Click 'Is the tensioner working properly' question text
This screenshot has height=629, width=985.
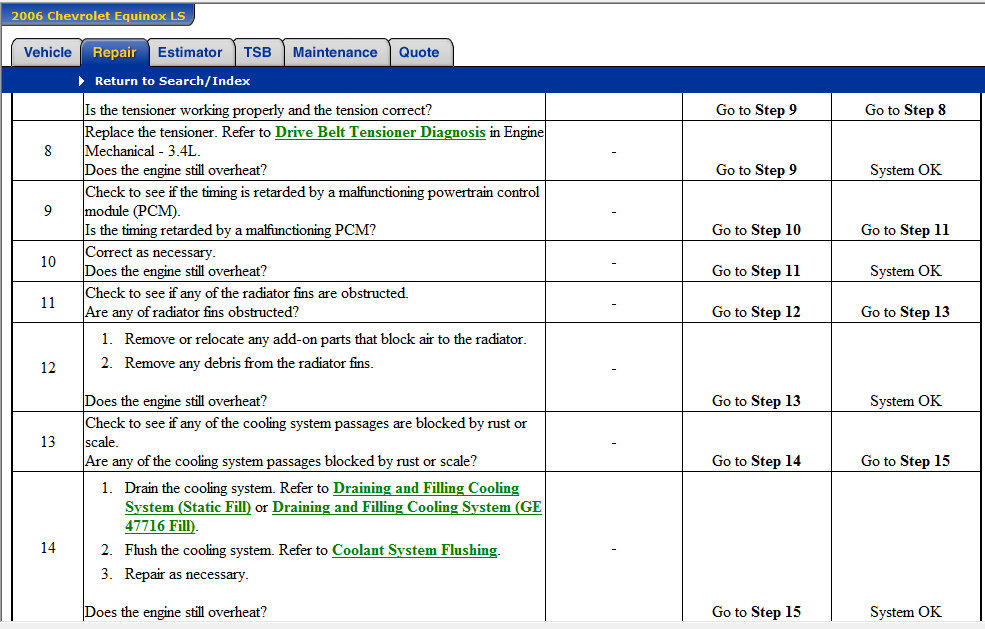(x=258, y=110)
